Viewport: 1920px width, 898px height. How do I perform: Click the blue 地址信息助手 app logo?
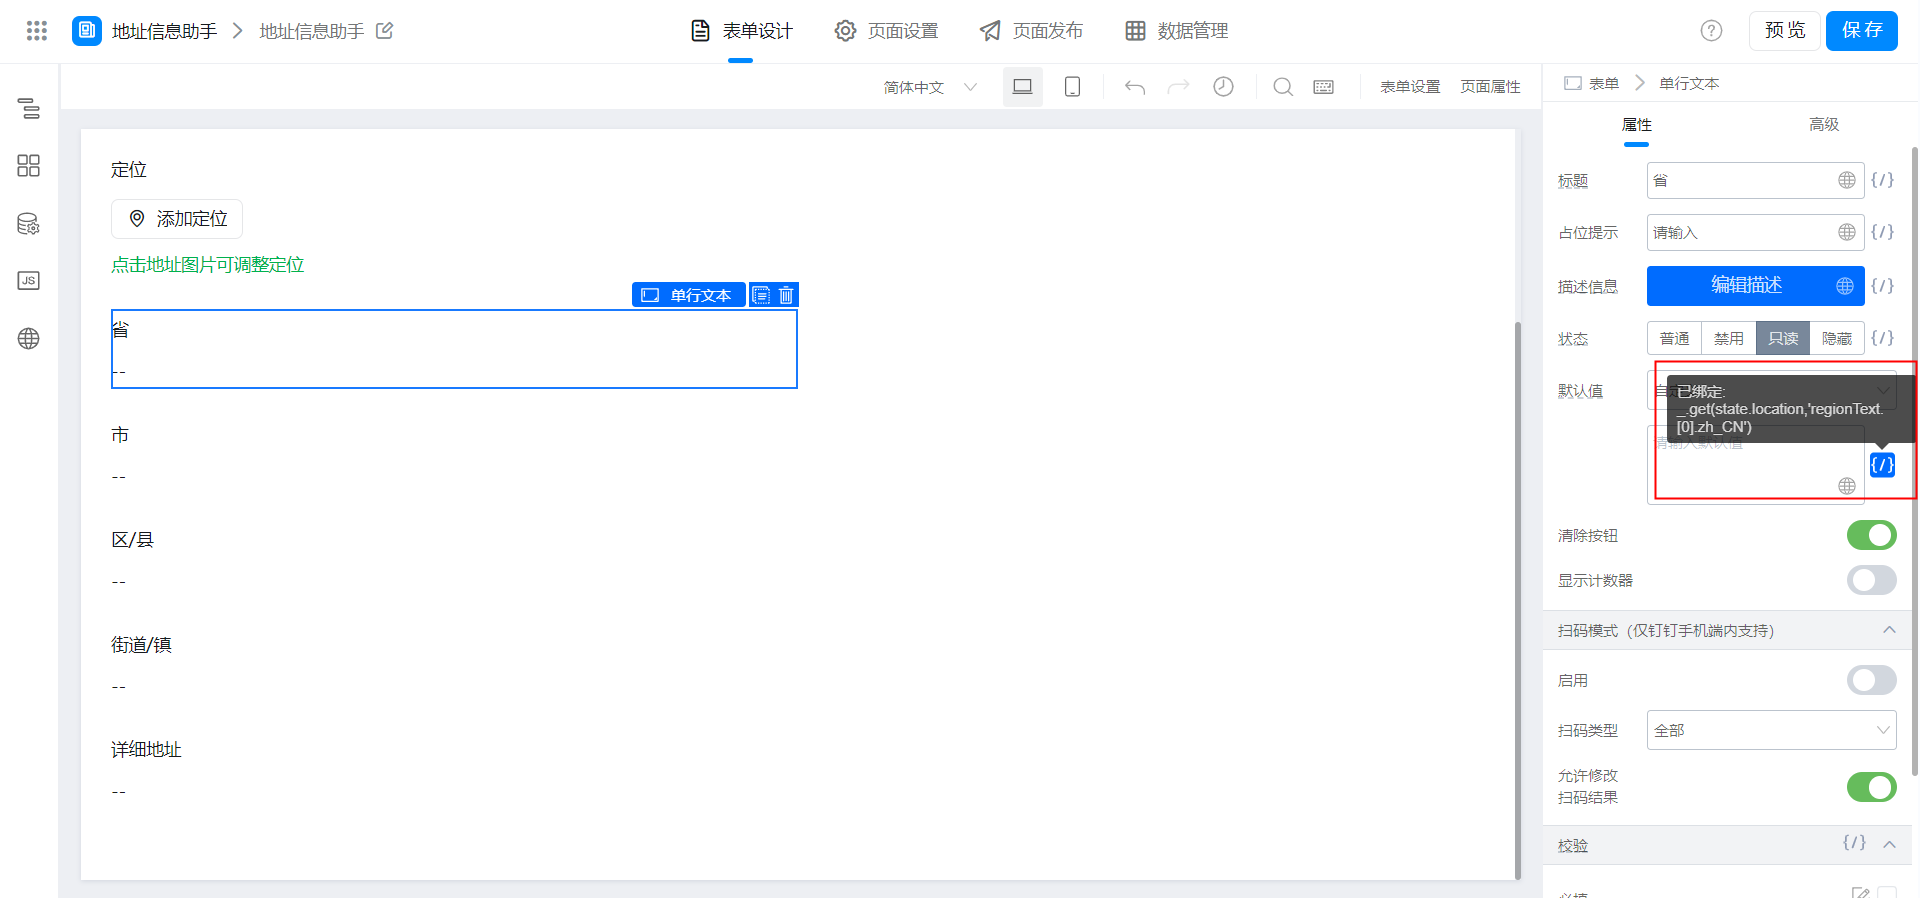[x=87, y=31]
